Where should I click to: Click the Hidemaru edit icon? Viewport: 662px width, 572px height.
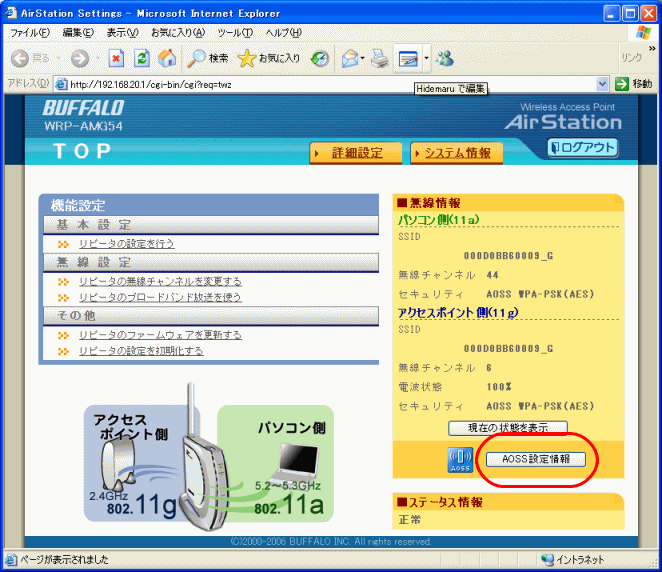pyautogui.click(x=408, y=59)
